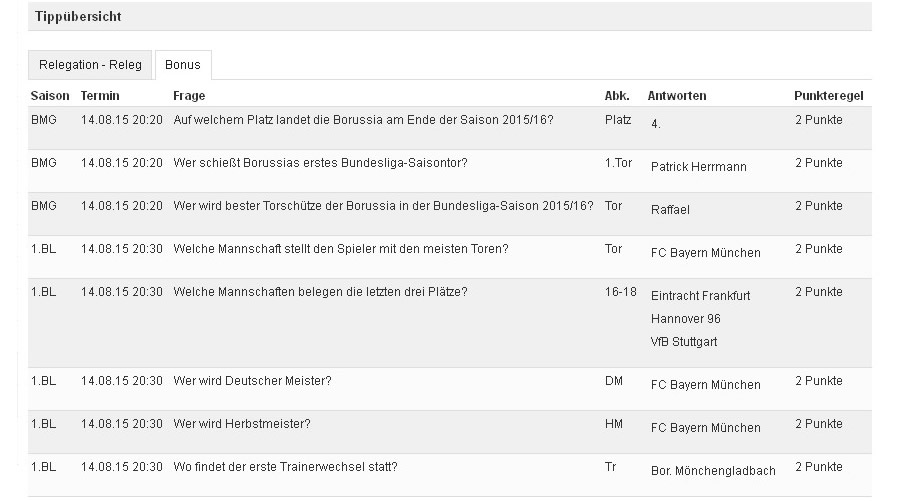The width and height of the screenshot is (900, 501).
Task: Click the Antworten column header
Action: coord(677,96)
